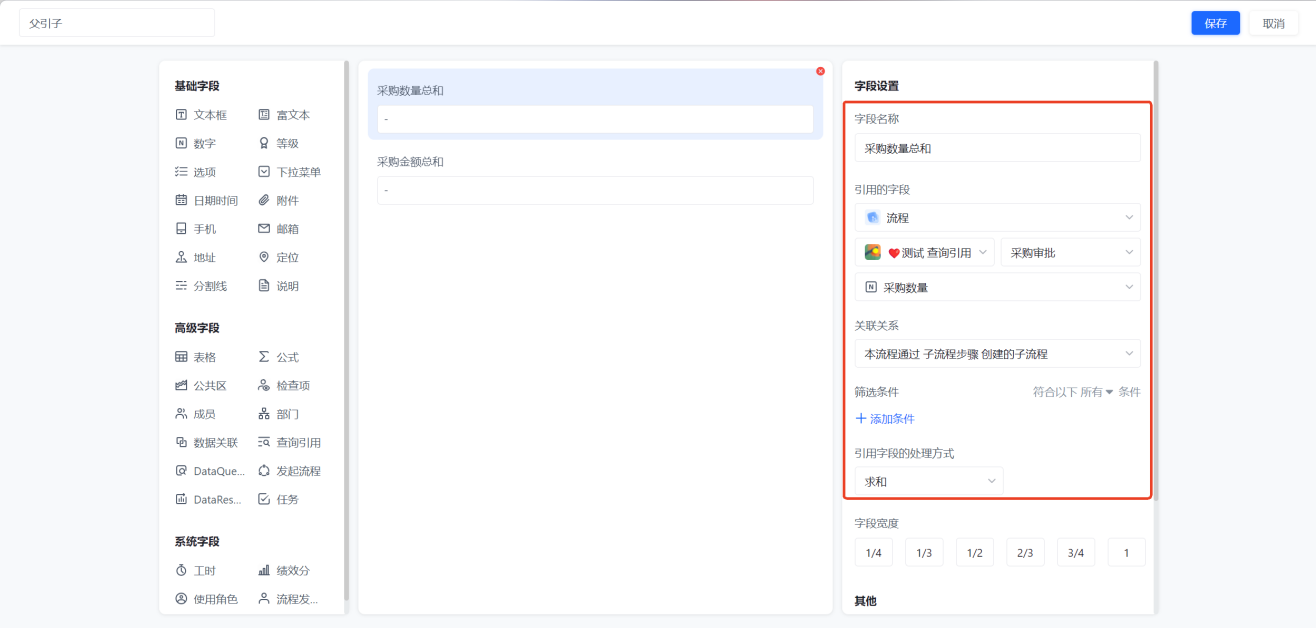Add a DataQue... field
Viewport: 1316px width, 628px height.
(x=210, y=471)
